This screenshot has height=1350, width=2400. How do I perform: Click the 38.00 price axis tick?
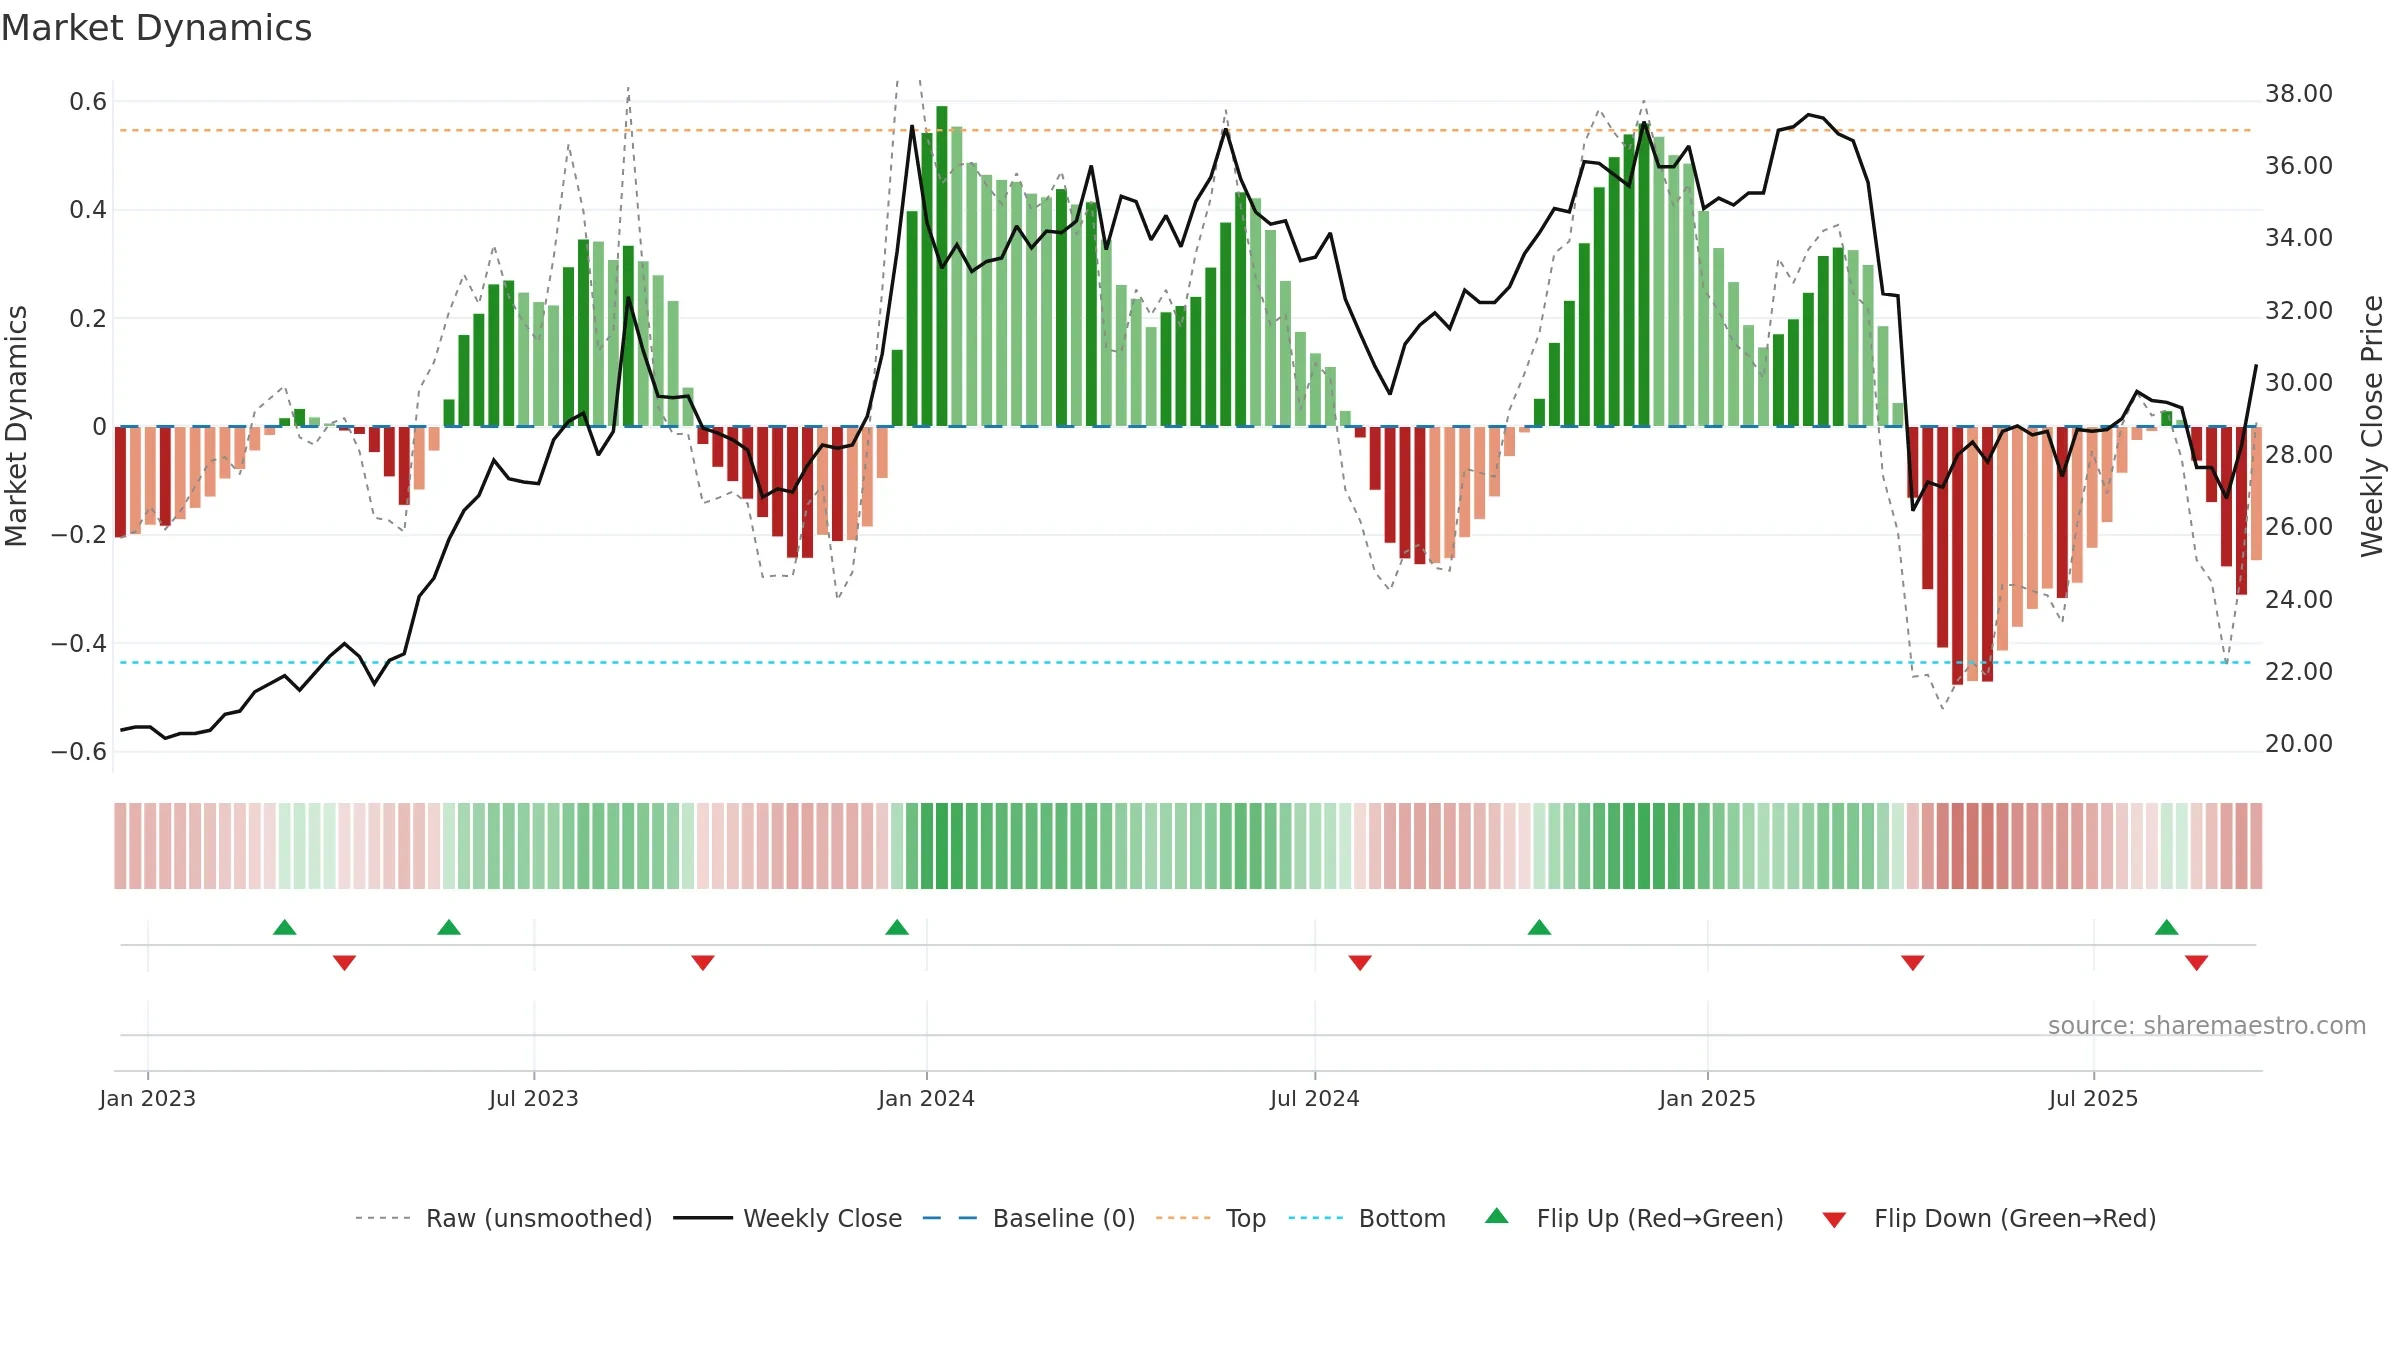tap(2299, 93)
